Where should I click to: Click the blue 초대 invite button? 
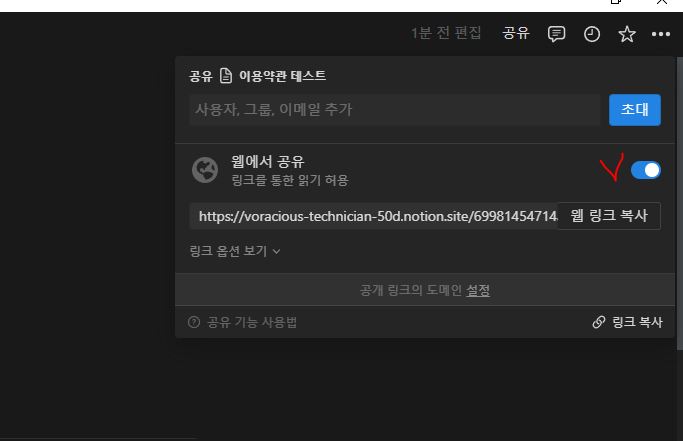635,110
